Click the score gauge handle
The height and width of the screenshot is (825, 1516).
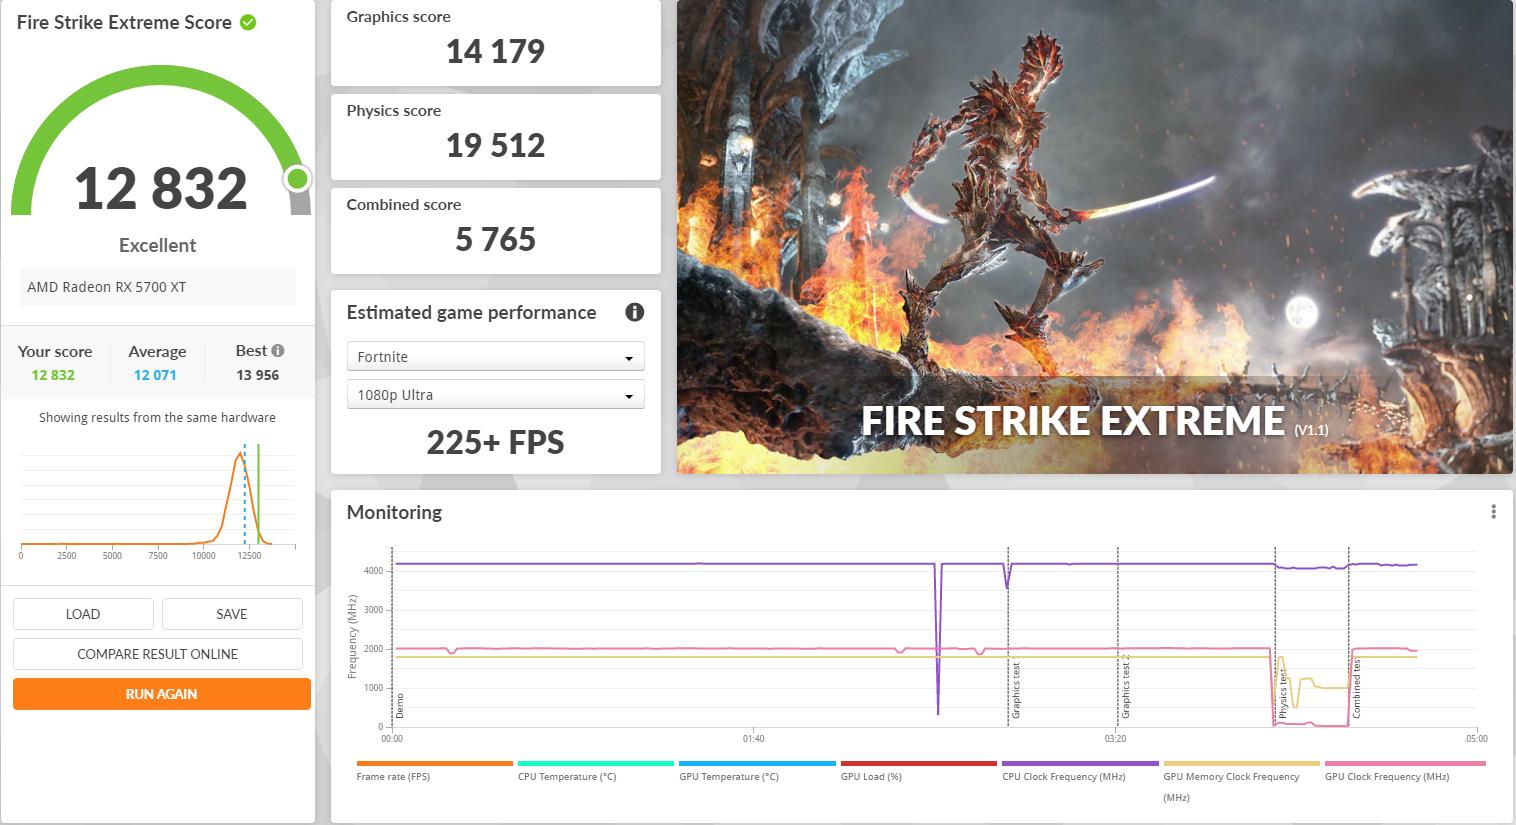click(x=297, y=179)
